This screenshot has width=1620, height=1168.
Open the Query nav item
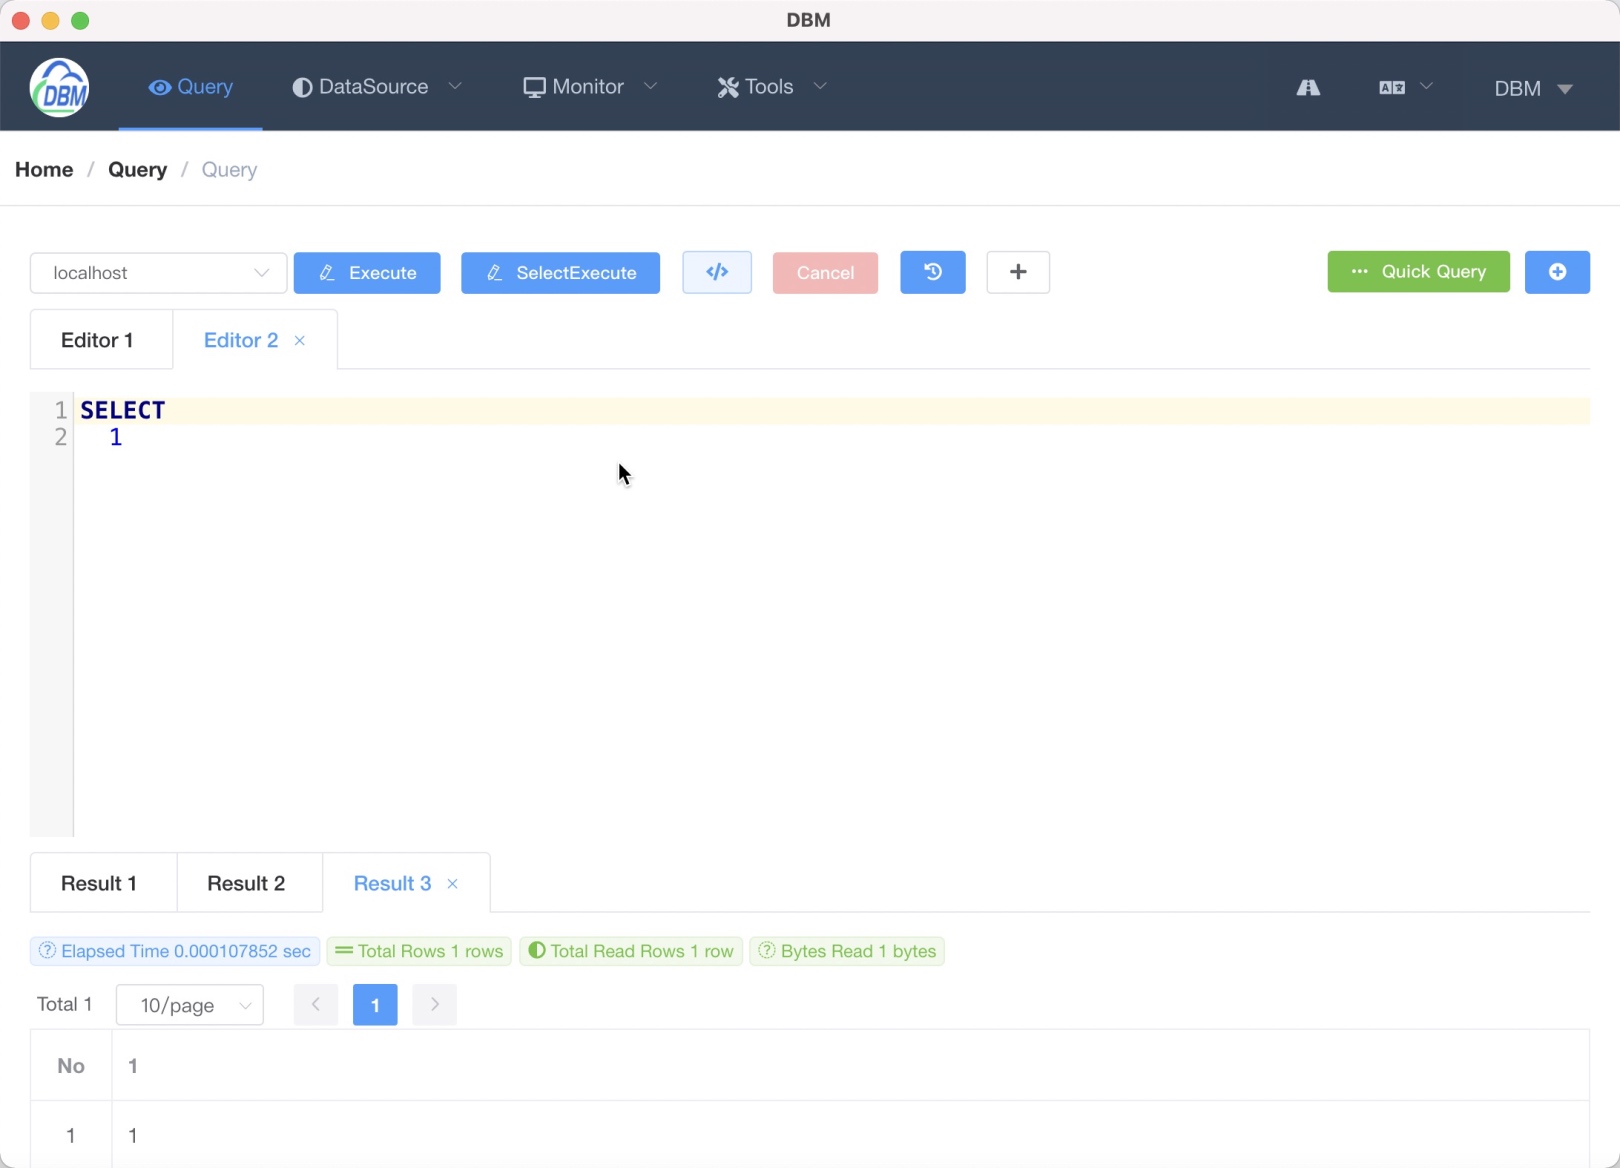click(190, 87)
